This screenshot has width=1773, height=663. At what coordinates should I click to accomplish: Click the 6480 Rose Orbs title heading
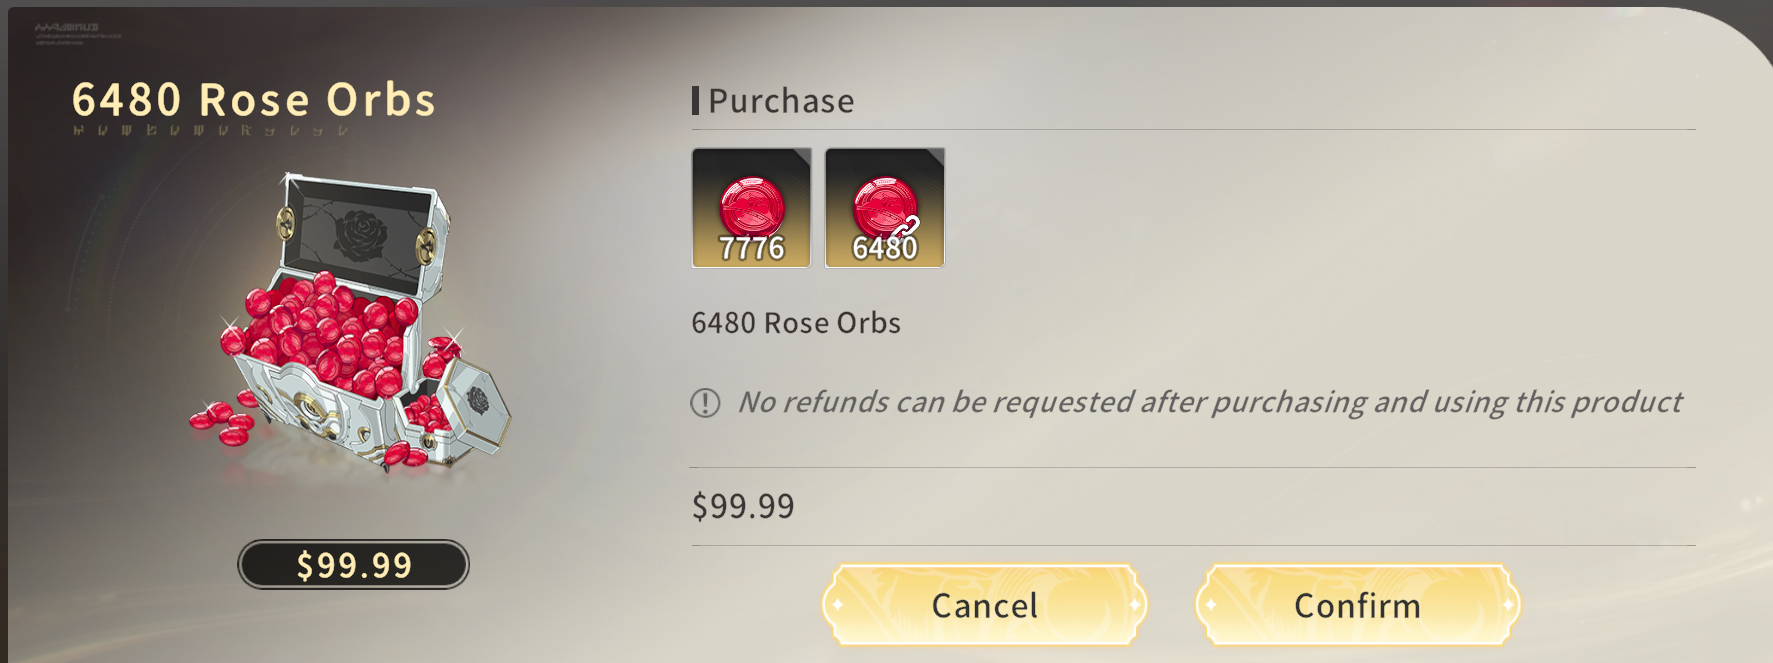click(254, 100)
